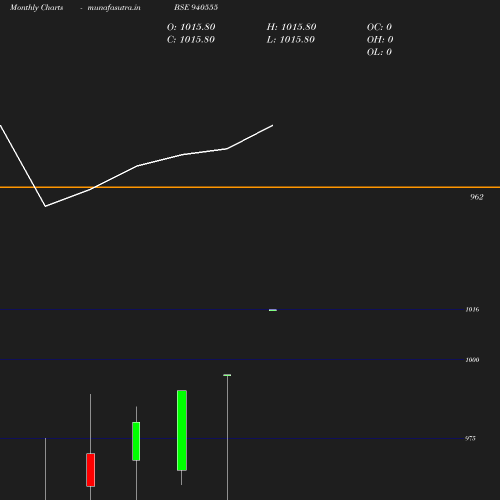The image size is (500, 500).
Task: Click the OC: 0 reading
Action: [379, 27]
